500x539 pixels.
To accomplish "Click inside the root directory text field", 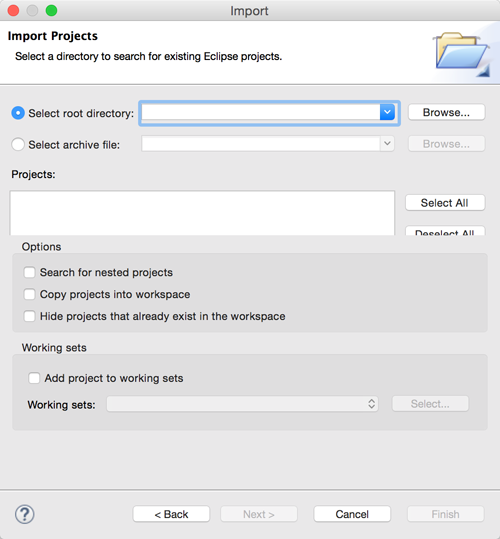I will pyautogui.click(x=260, y=112).
